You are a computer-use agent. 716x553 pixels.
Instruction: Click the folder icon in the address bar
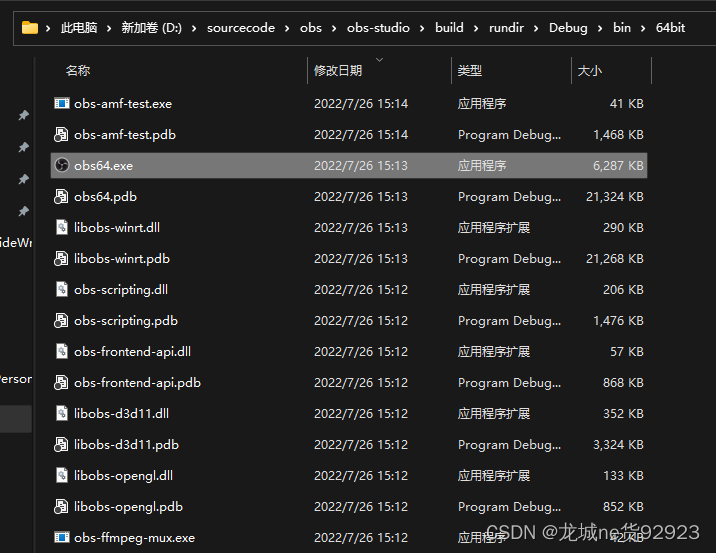click(x=30, y=28)
